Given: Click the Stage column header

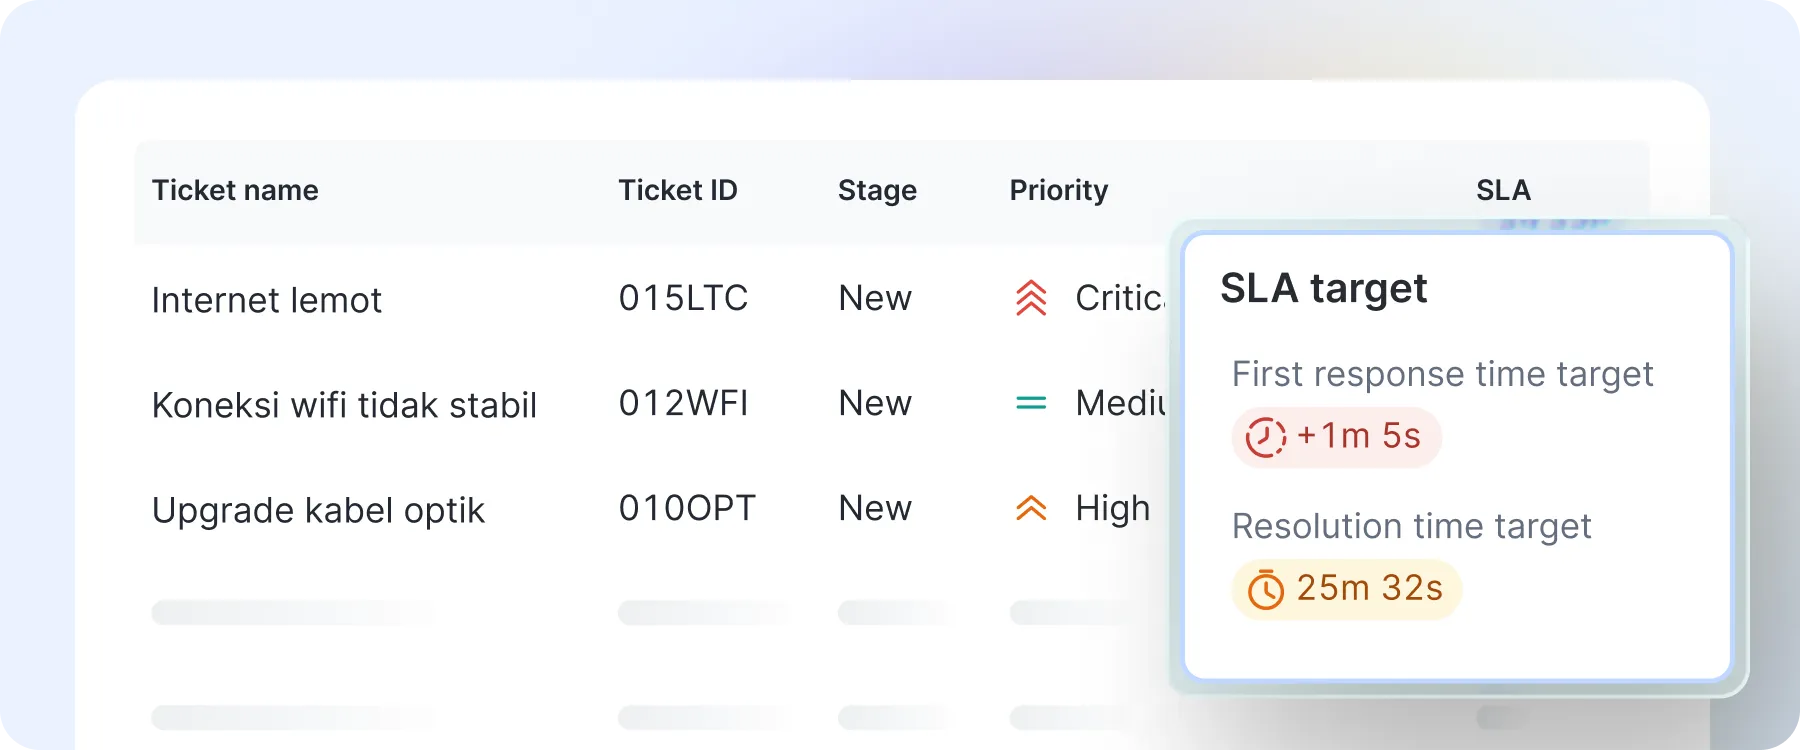Looking at the screenshot, I should click(877, 190).
